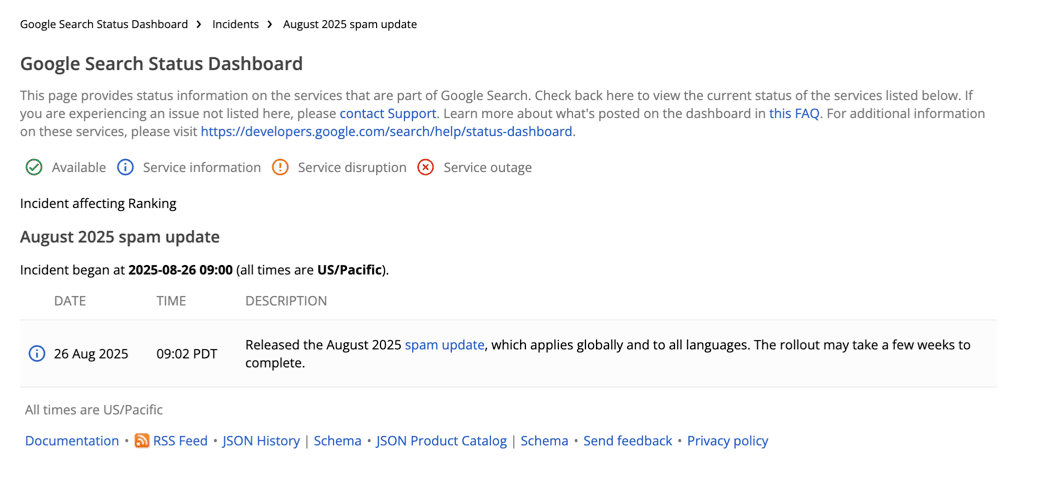Open the Incidents breadcrumb
Image resolution: width=1037 pixels, height=480 pixels.
[x=235, y=24]
